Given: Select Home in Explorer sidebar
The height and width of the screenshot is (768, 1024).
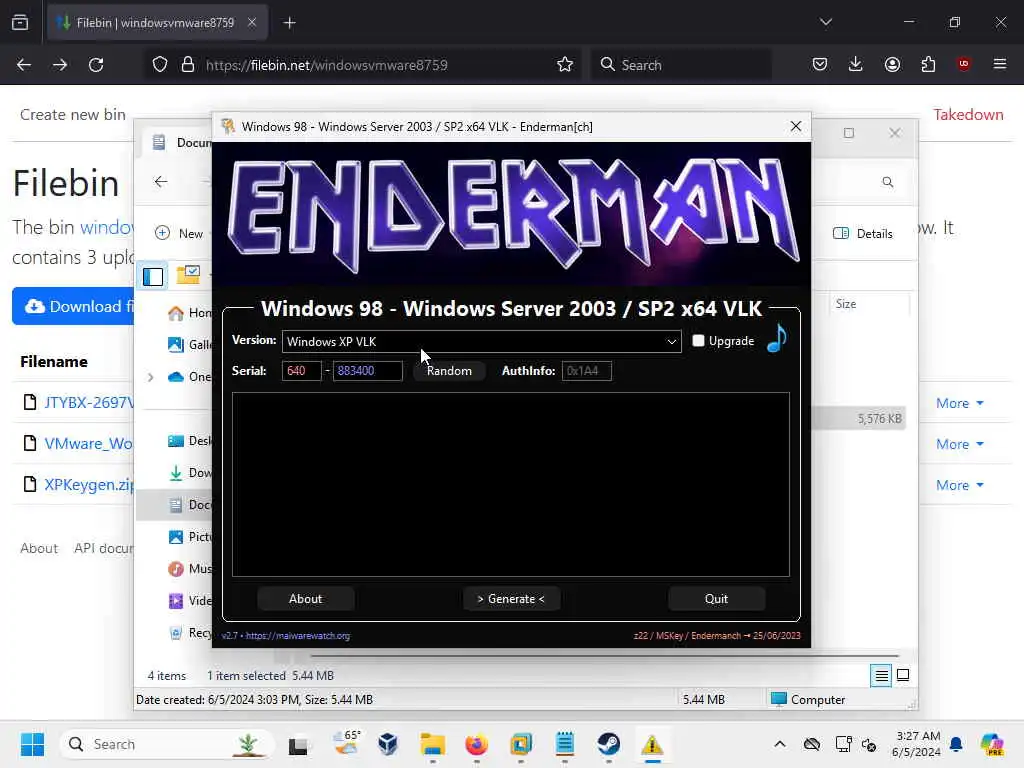Looking at the screenshot, I should tap(189, 313).
